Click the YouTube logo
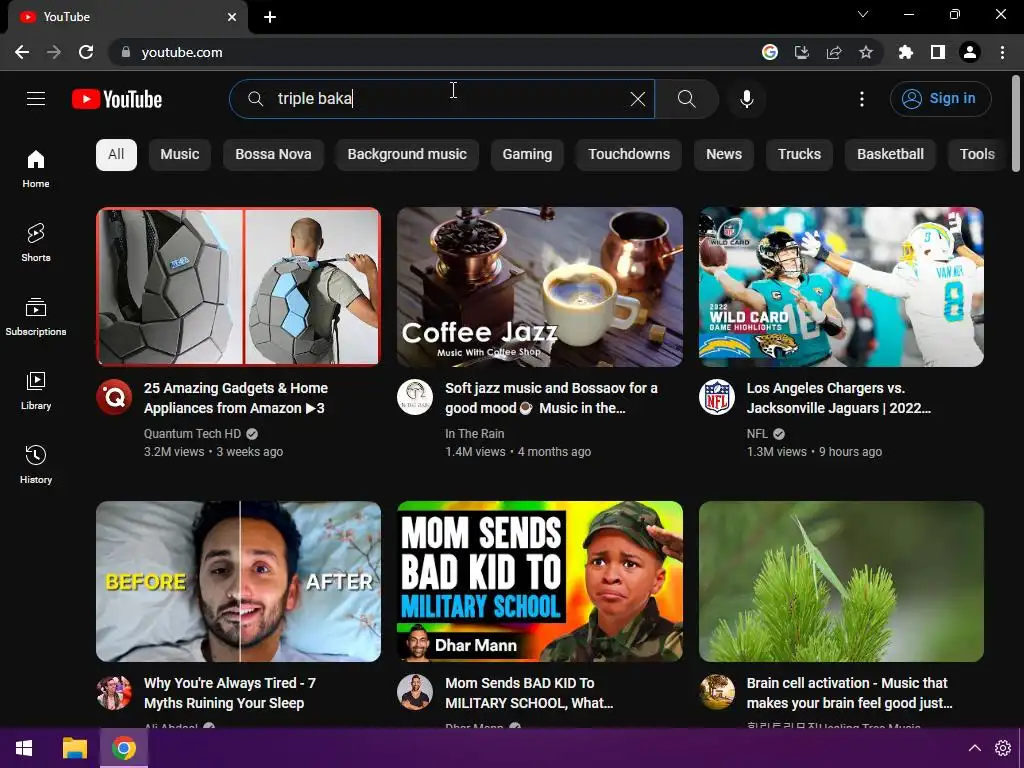Viewport: 1024px width, 768px height. (117, 99)
